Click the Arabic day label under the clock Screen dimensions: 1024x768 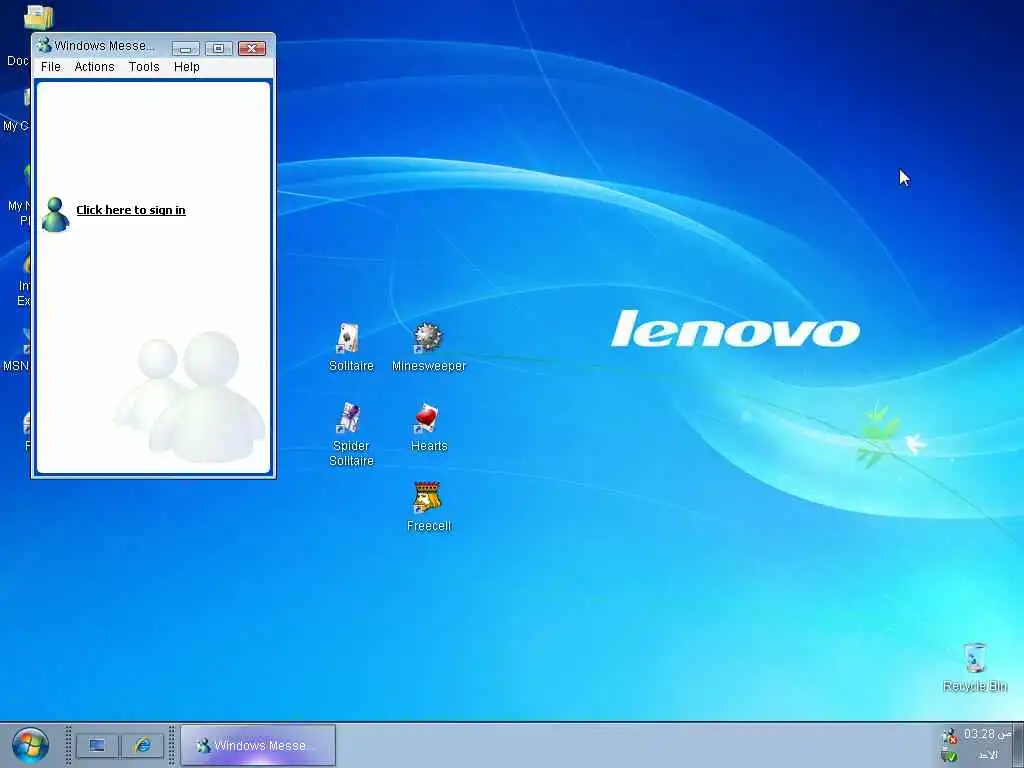987,755
